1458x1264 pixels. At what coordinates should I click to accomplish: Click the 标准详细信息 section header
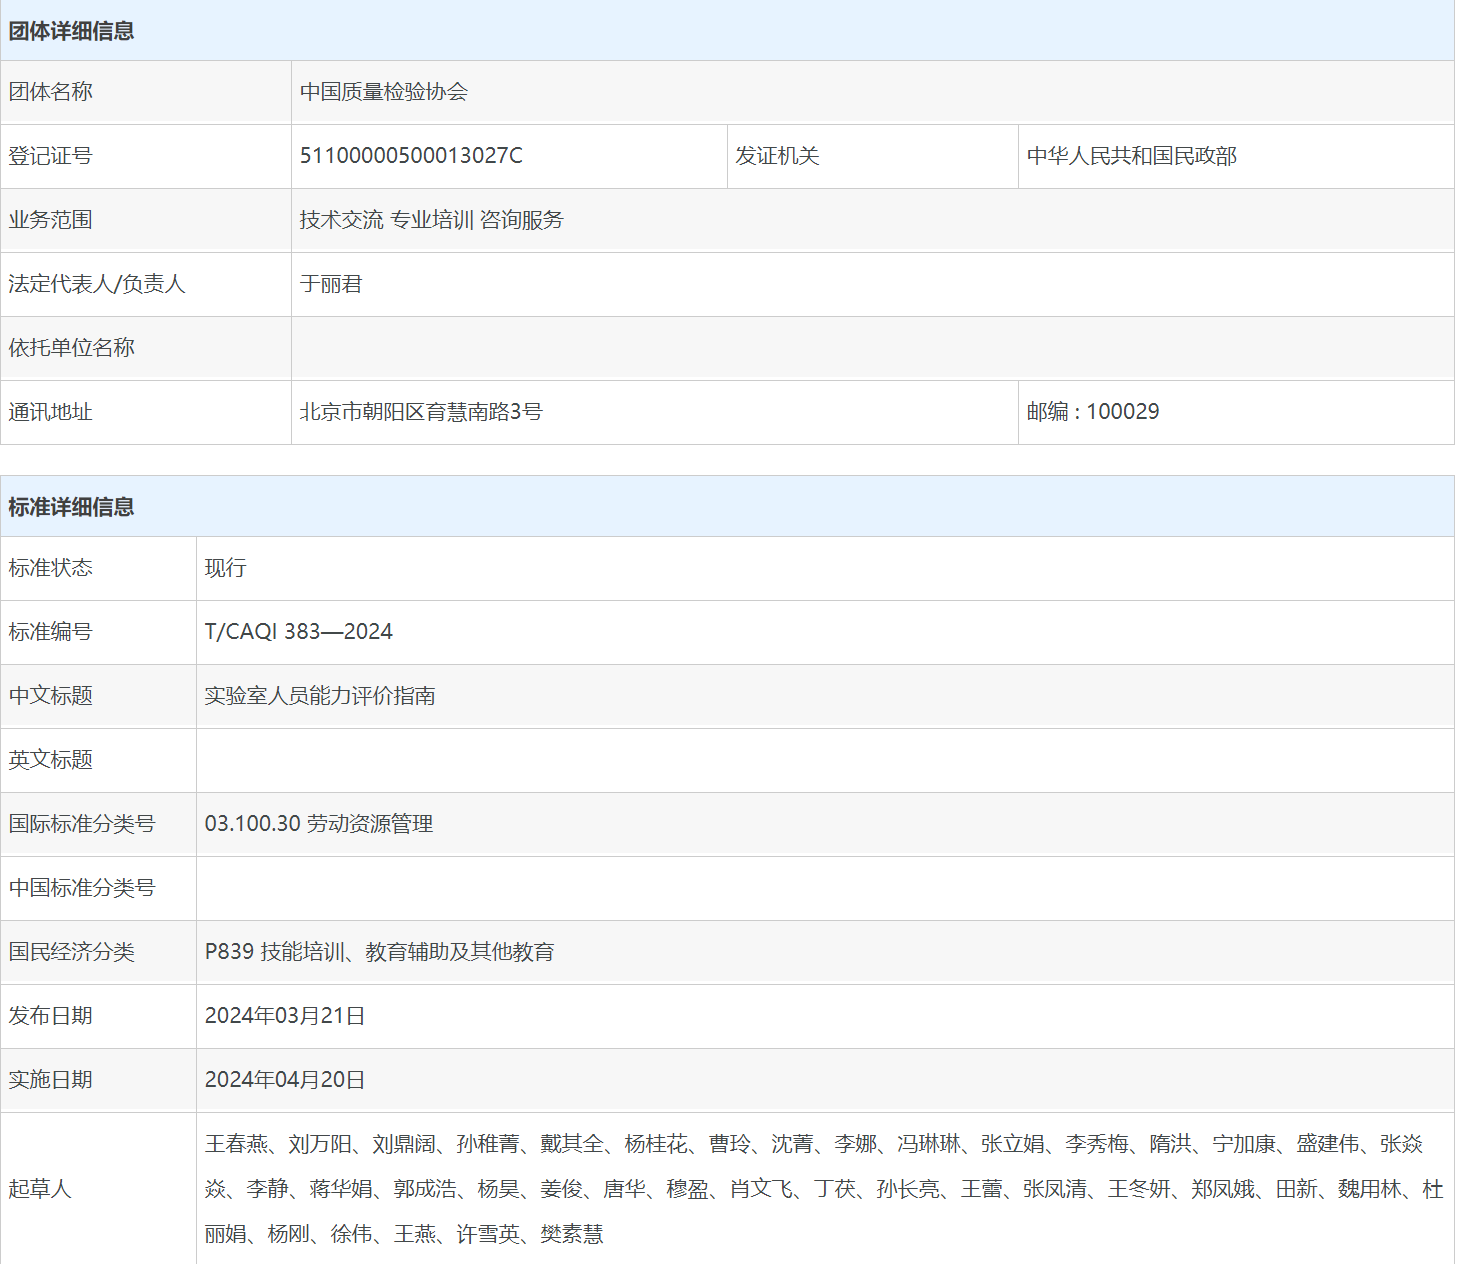727,506
